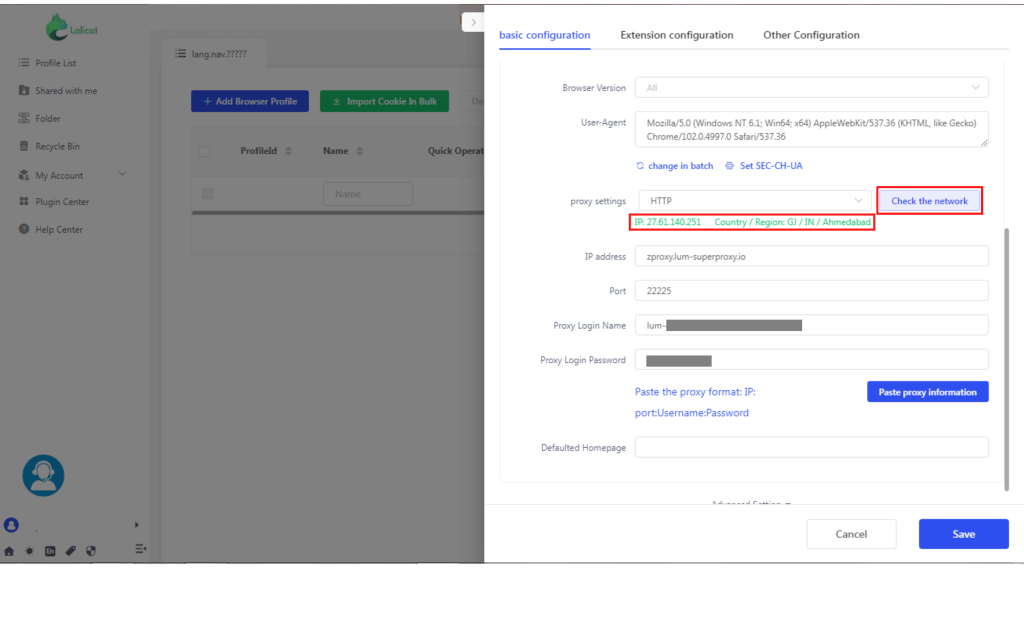The width and height of the screenshot is (1024, 640).
Task: Toggle the theme sun icon
Action: point(29,551)
